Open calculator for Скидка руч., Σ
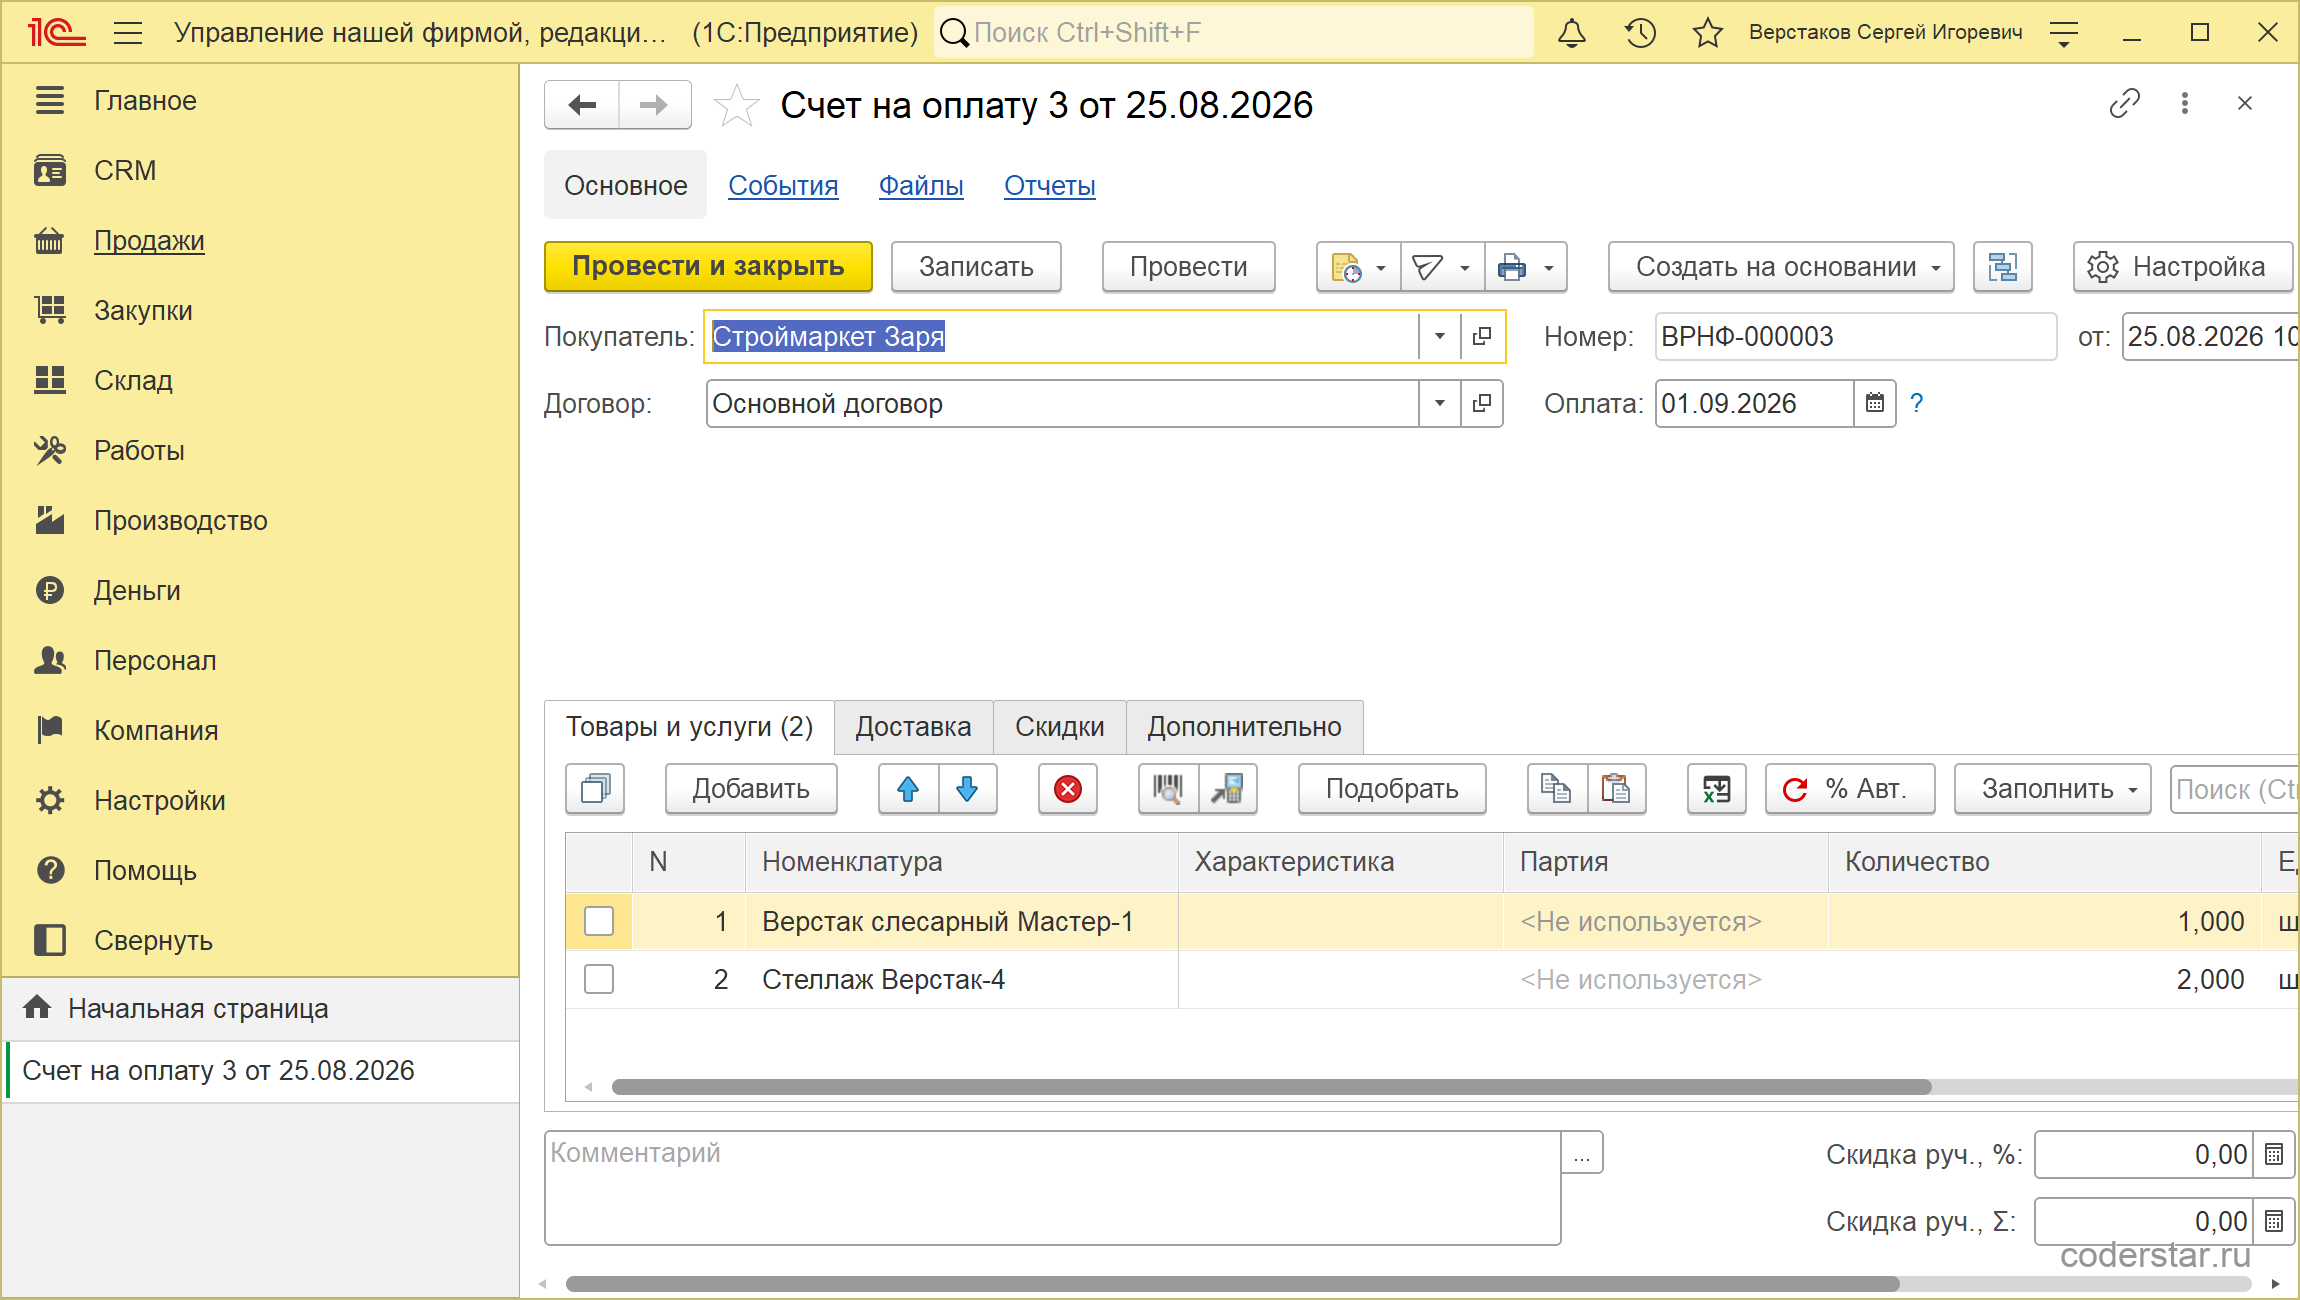This screenshot has height=1300, width=2300. 2274,1221
